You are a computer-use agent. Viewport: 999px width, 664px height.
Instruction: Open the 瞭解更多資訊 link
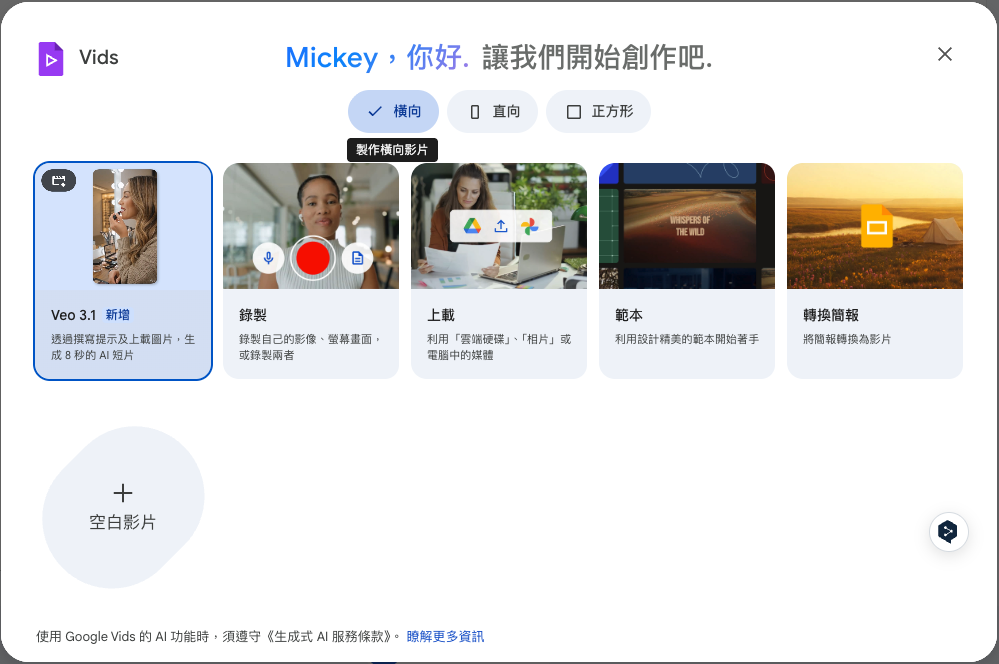[x=443, y=636]
